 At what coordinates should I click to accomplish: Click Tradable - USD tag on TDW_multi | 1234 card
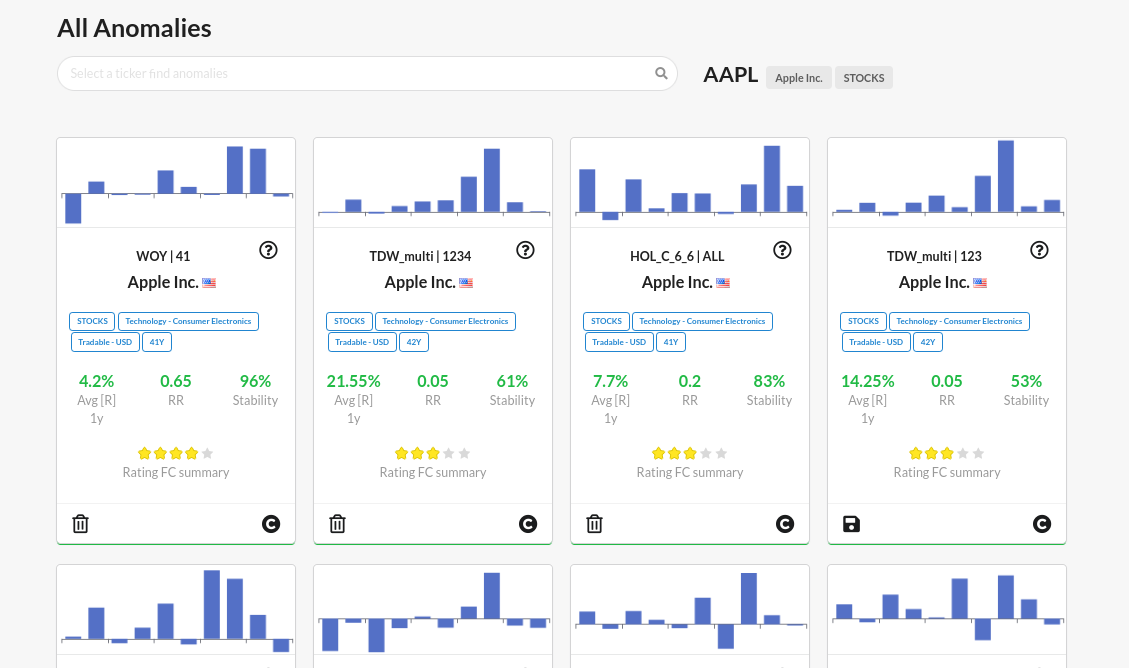coord(362,342)
